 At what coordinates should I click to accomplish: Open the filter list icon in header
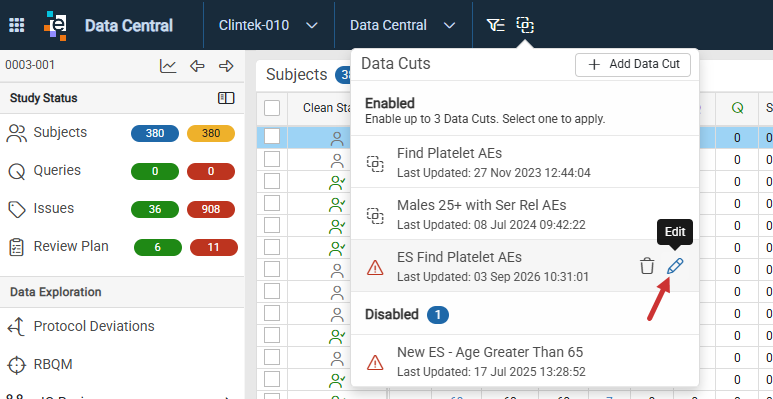495,25
